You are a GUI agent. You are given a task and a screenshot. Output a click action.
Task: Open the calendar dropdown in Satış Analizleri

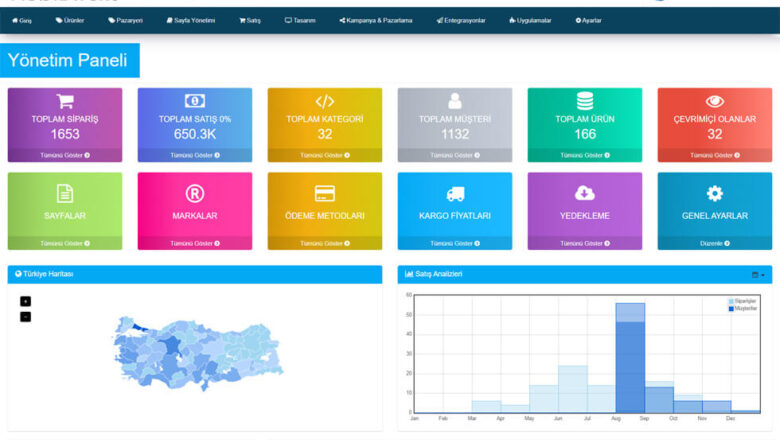pyautogui.click(x=758, y=274)
